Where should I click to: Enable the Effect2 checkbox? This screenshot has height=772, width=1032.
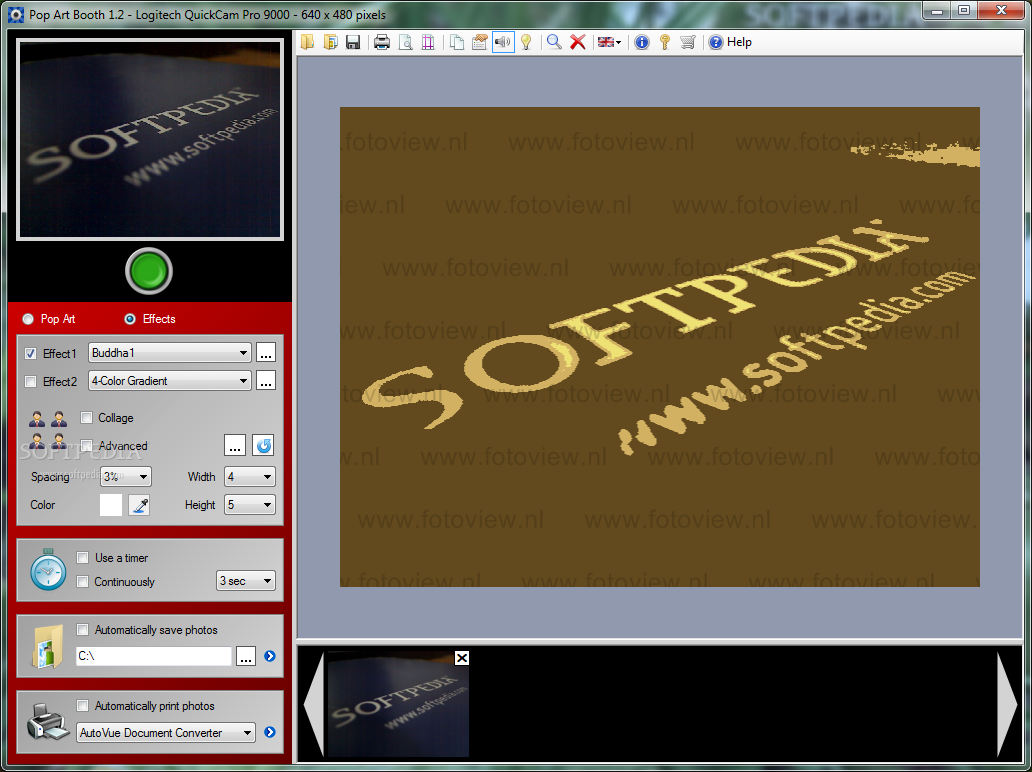[30, 382]
